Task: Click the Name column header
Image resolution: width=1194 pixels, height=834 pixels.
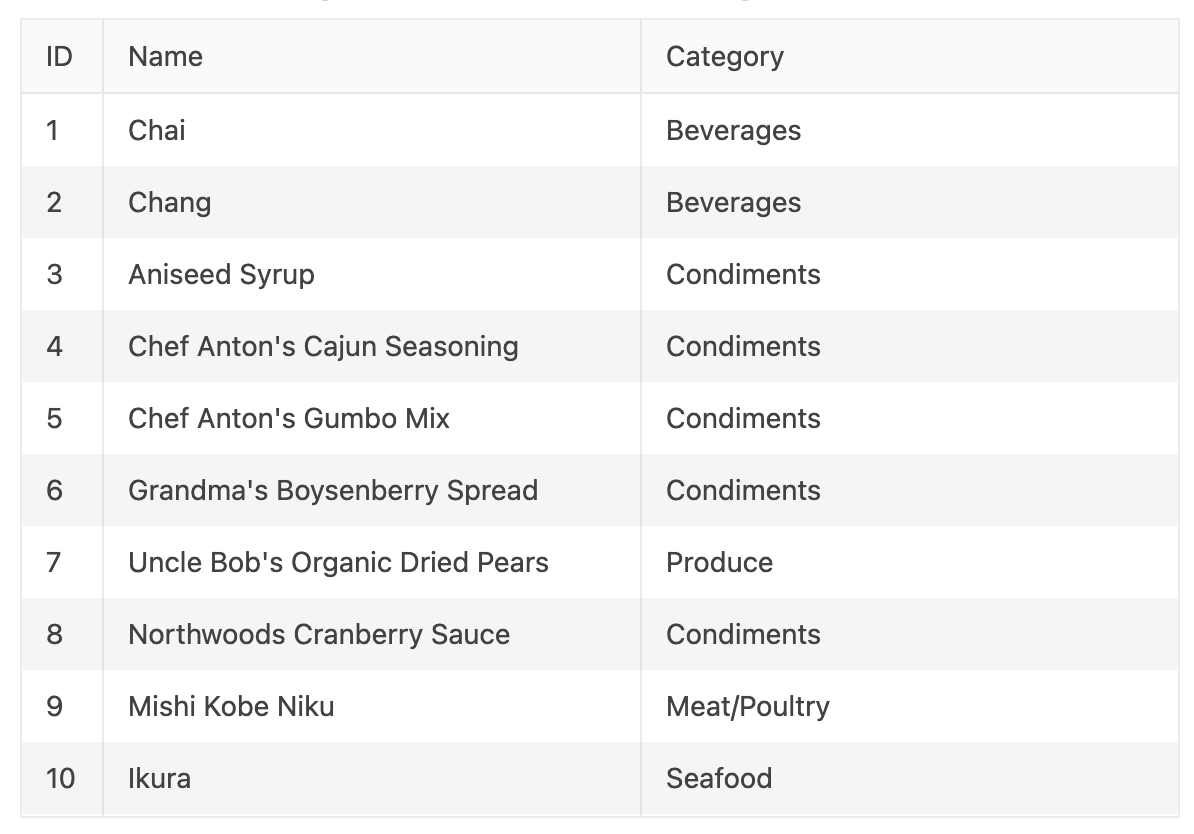Action: (166, 57)
